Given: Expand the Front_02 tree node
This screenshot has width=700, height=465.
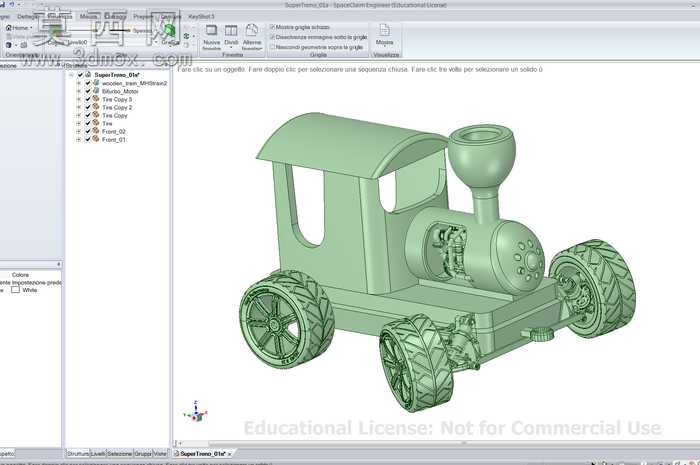Looking at the screenshot, I should point(79,132).
